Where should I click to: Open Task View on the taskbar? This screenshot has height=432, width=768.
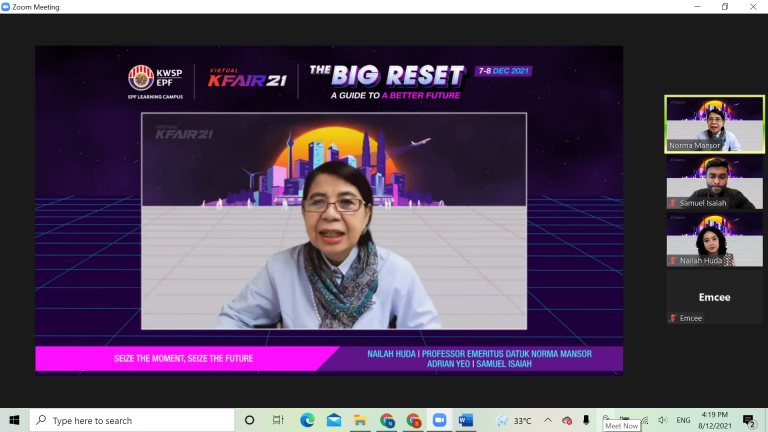coord(278,420)
